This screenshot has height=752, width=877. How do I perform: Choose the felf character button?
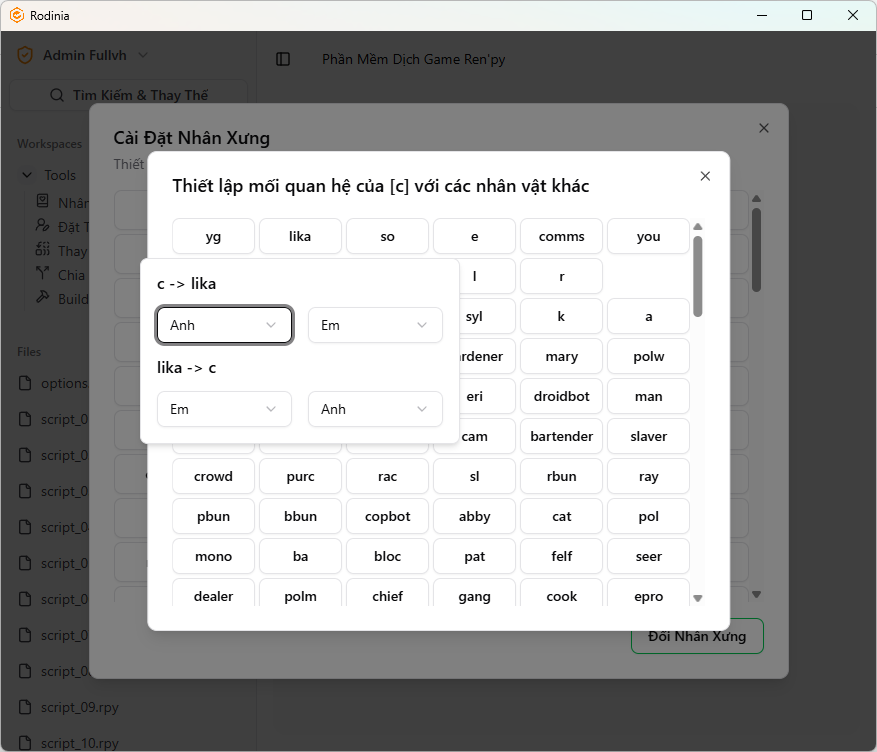pos(562,556)
